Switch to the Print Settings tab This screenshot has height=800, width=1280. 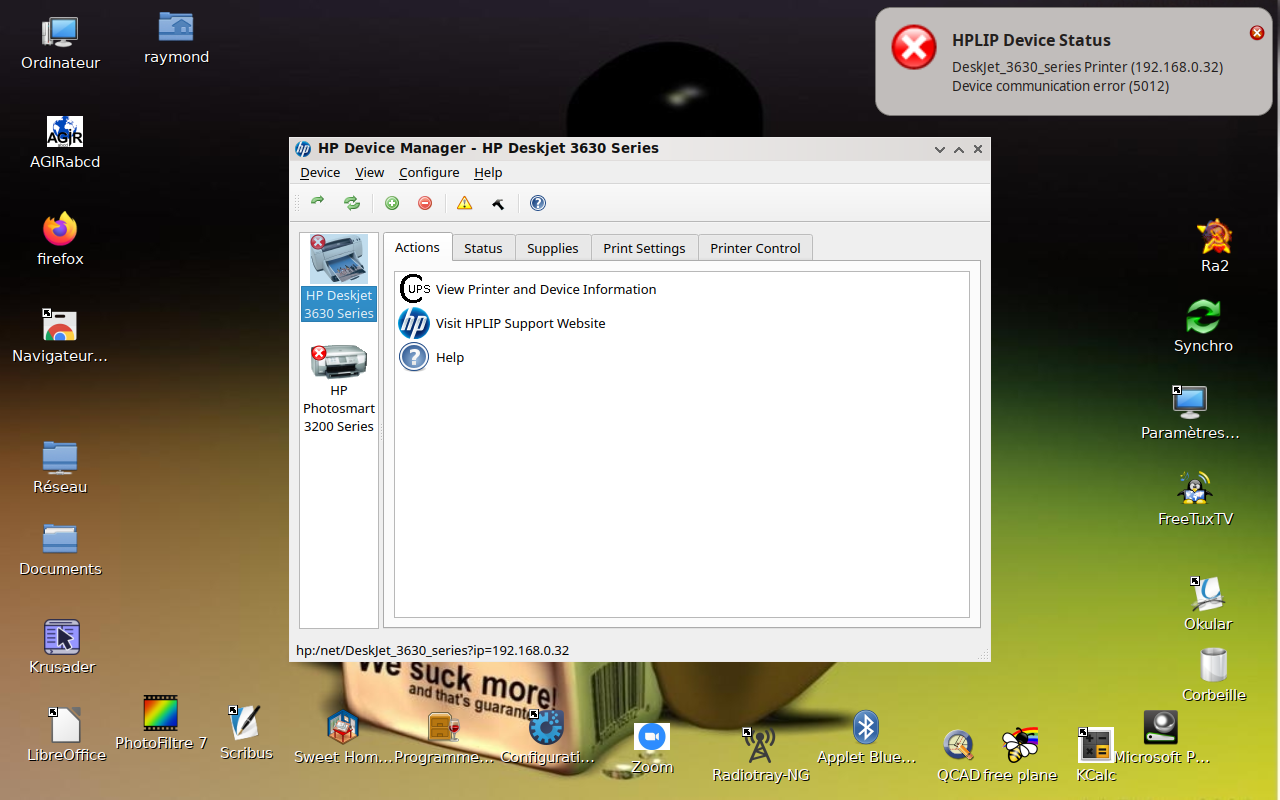point(645,248)
